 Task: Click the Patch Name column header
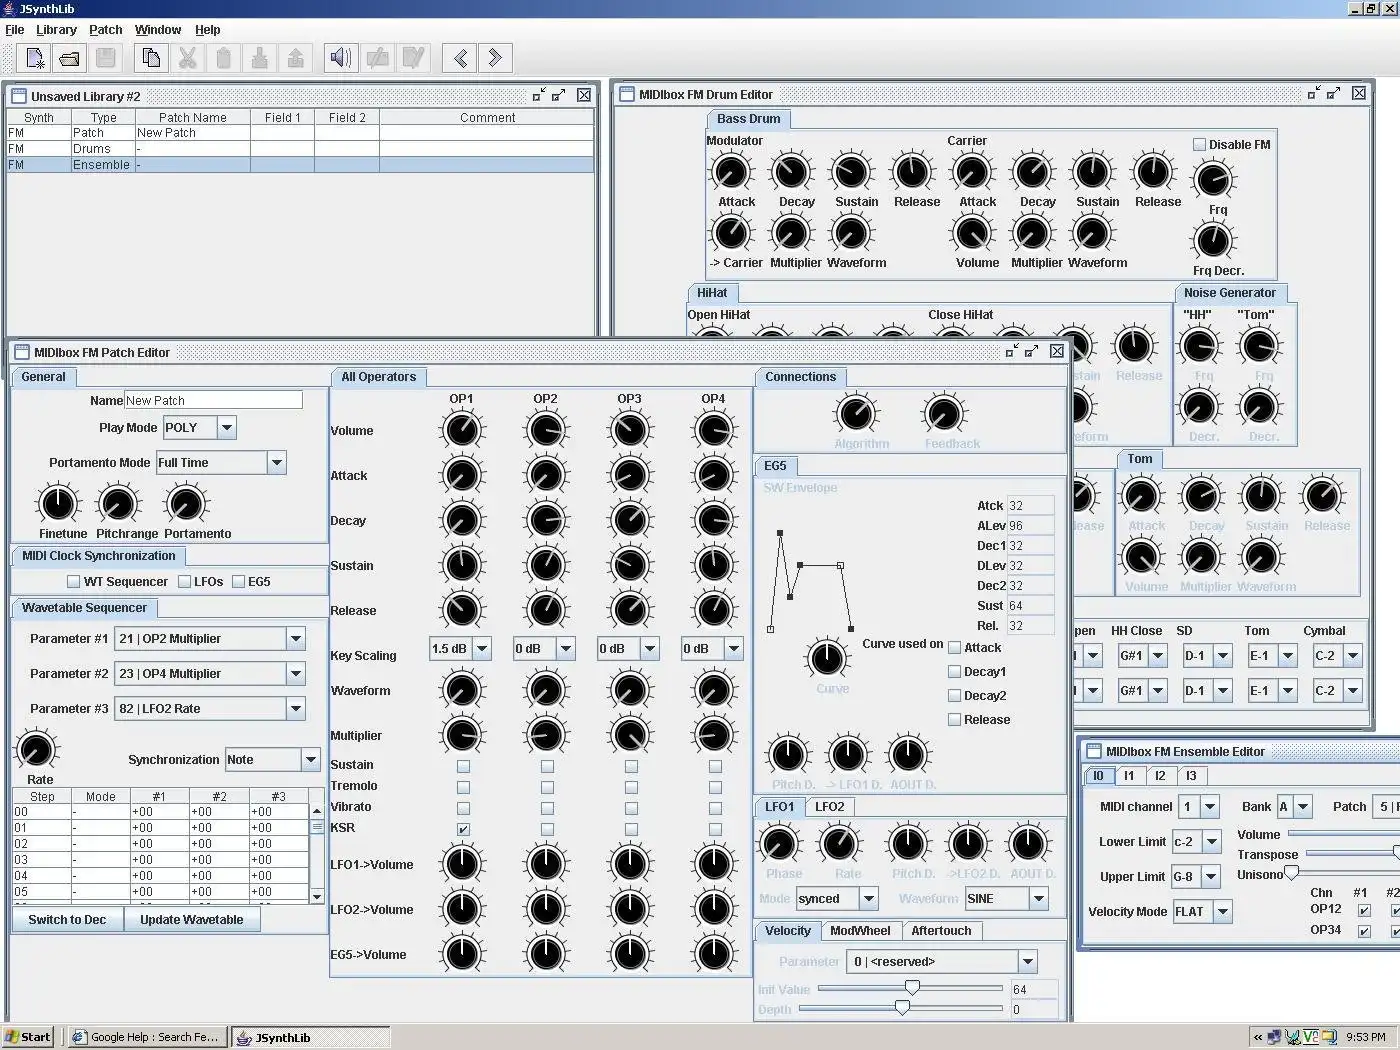point(192,118)
